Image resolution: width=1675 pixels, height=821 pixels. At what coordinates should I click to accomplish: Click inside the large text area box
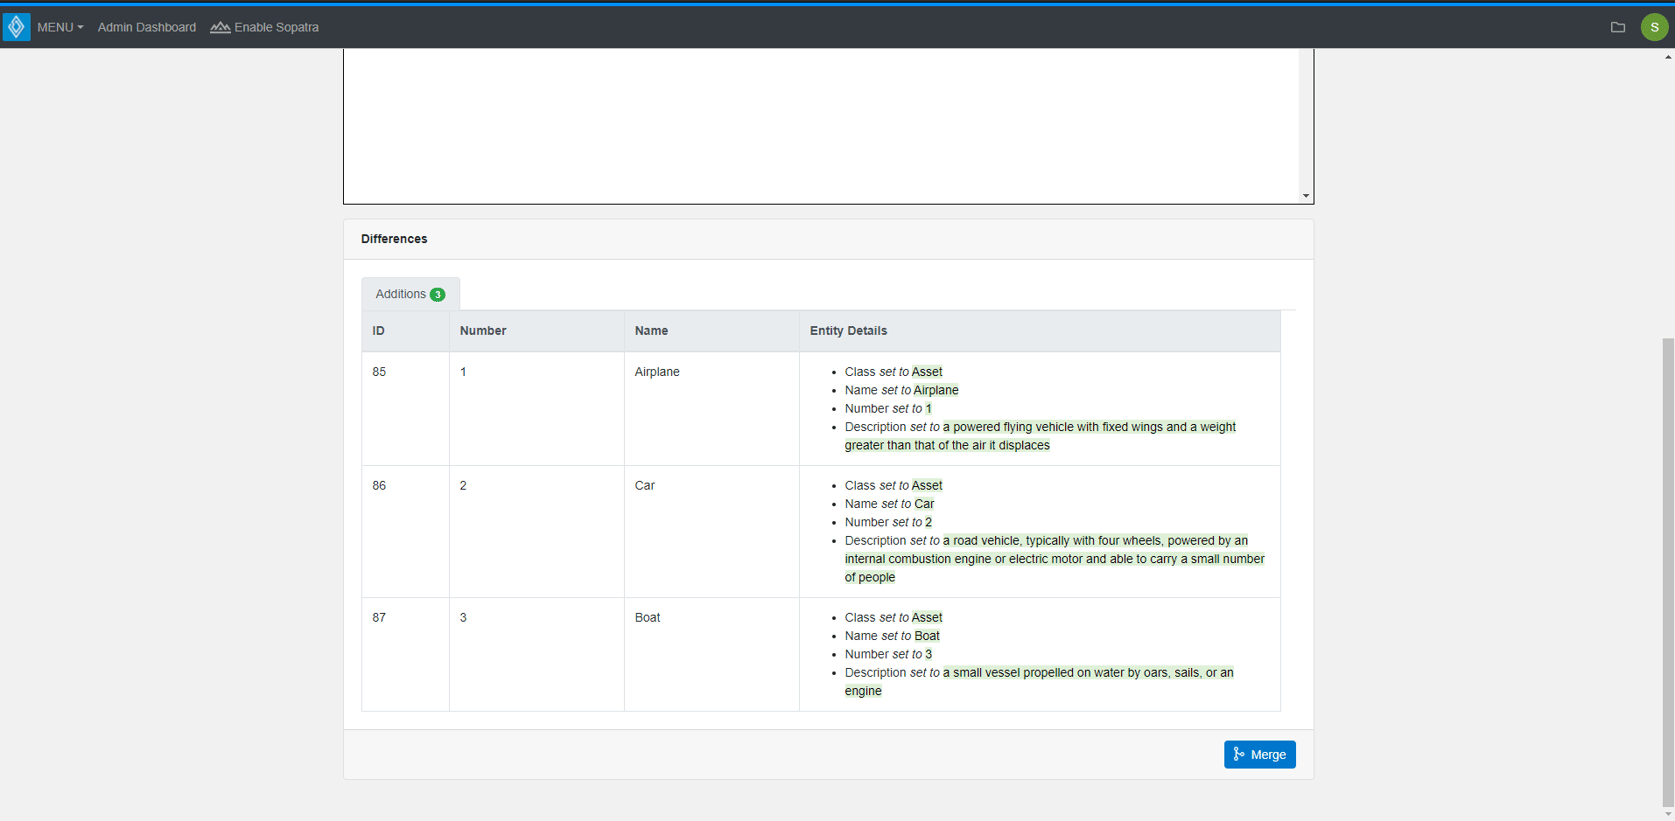tap(821, 125)
